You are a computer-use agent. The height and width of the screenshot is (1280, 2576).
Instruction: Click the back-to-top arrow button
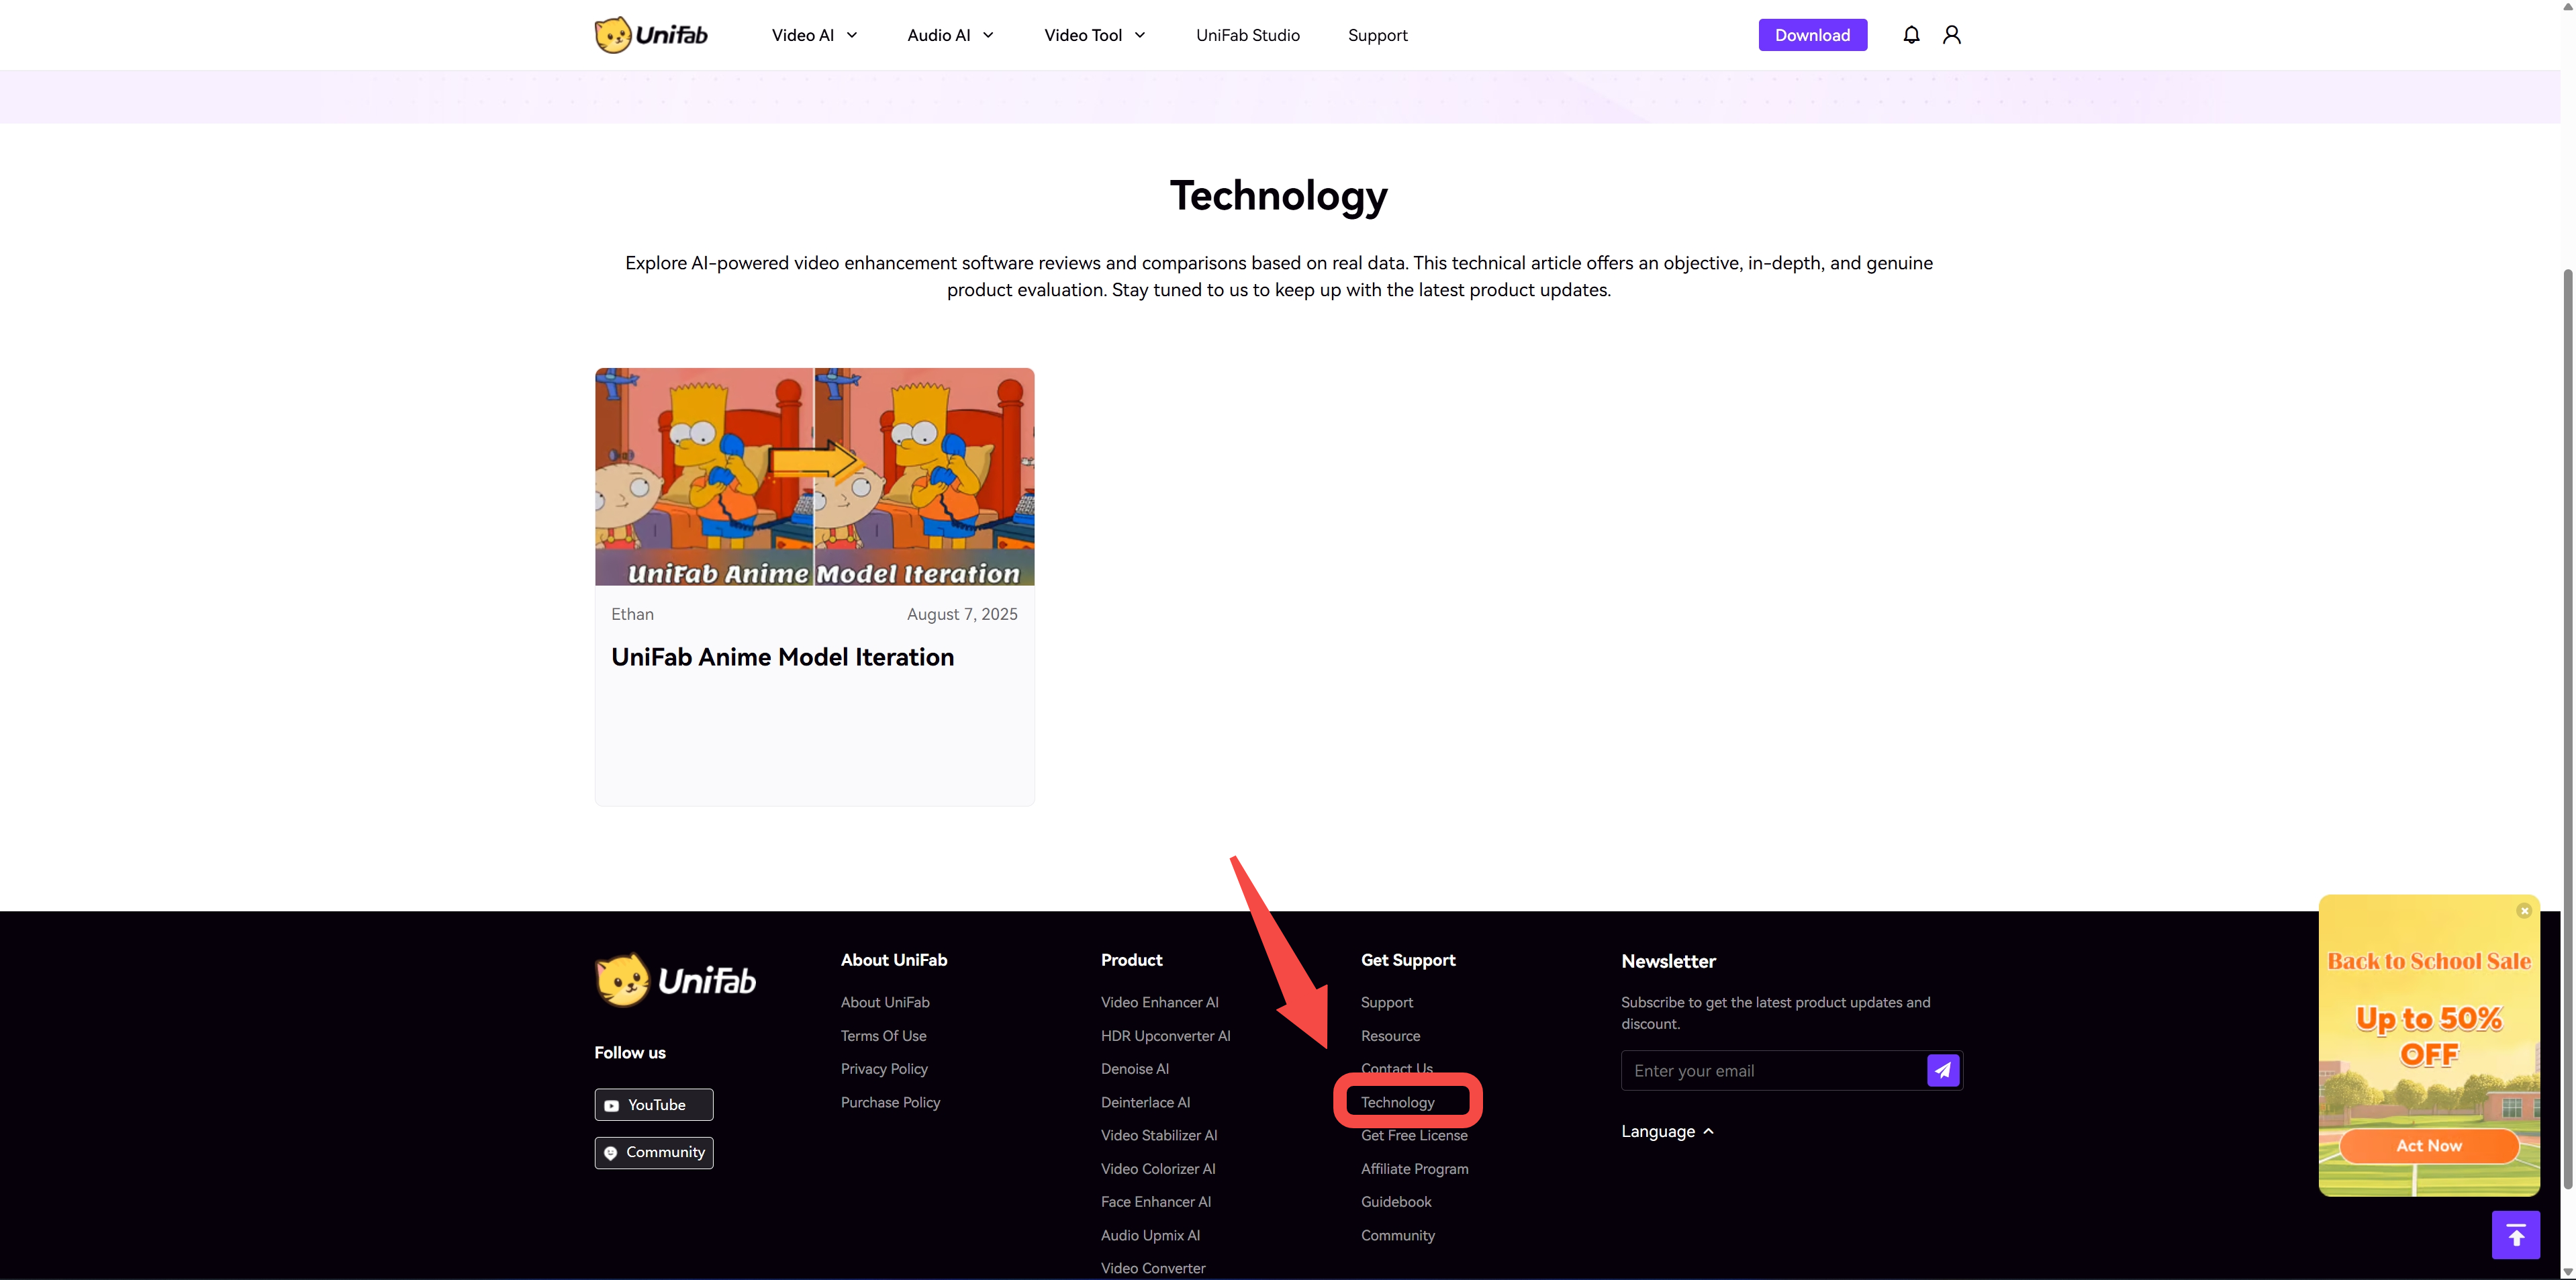[2516, 1235]
